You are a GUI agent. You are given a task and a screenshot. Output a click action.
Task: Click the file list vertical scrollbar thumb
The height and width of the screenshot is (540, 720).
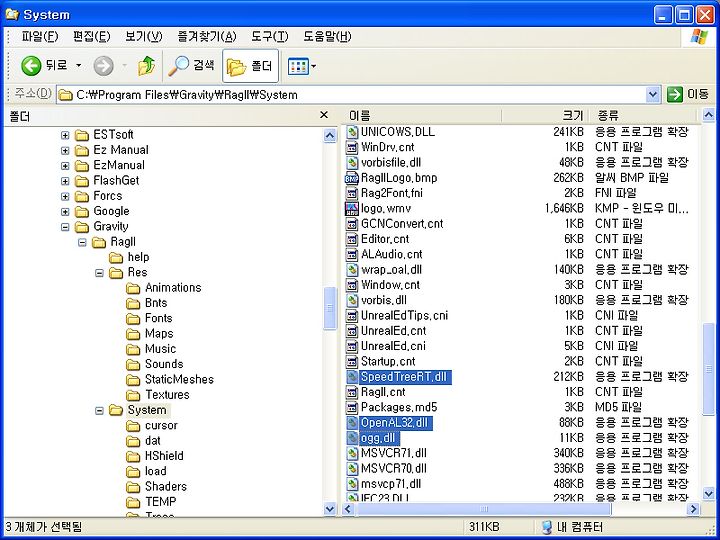click(709, 369)
